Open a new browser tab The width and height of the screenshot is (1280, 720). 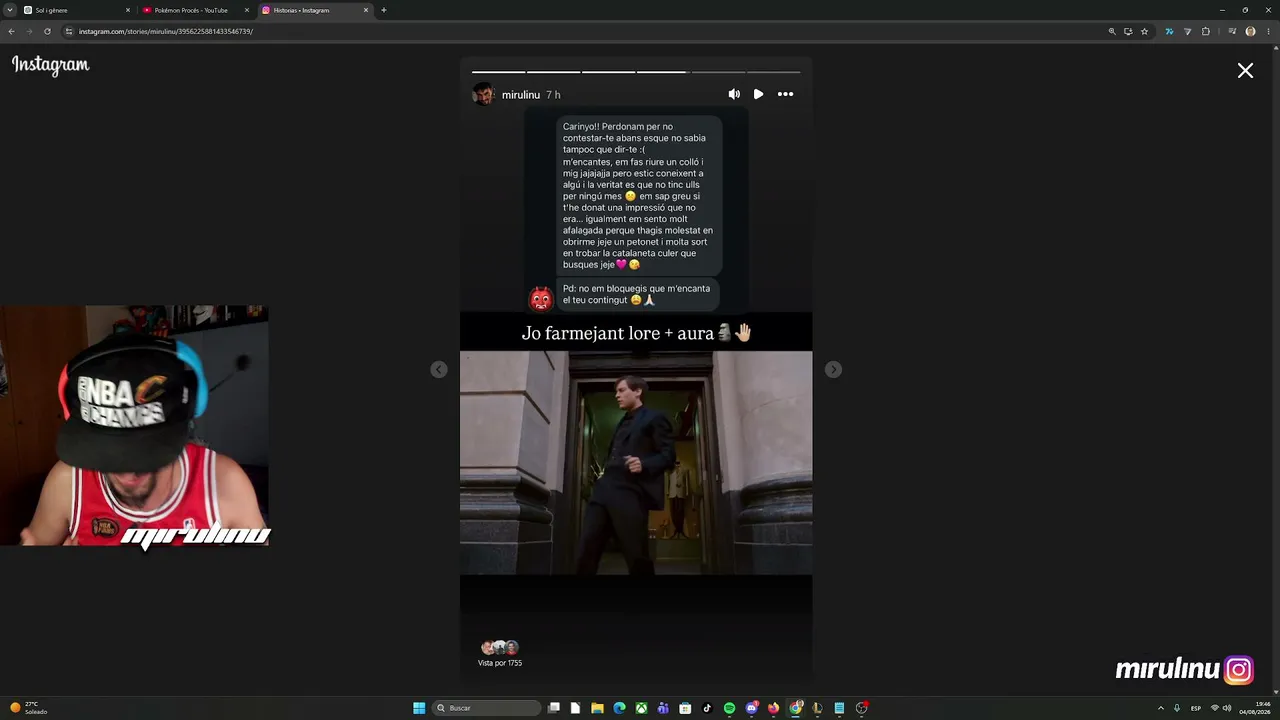384,10
